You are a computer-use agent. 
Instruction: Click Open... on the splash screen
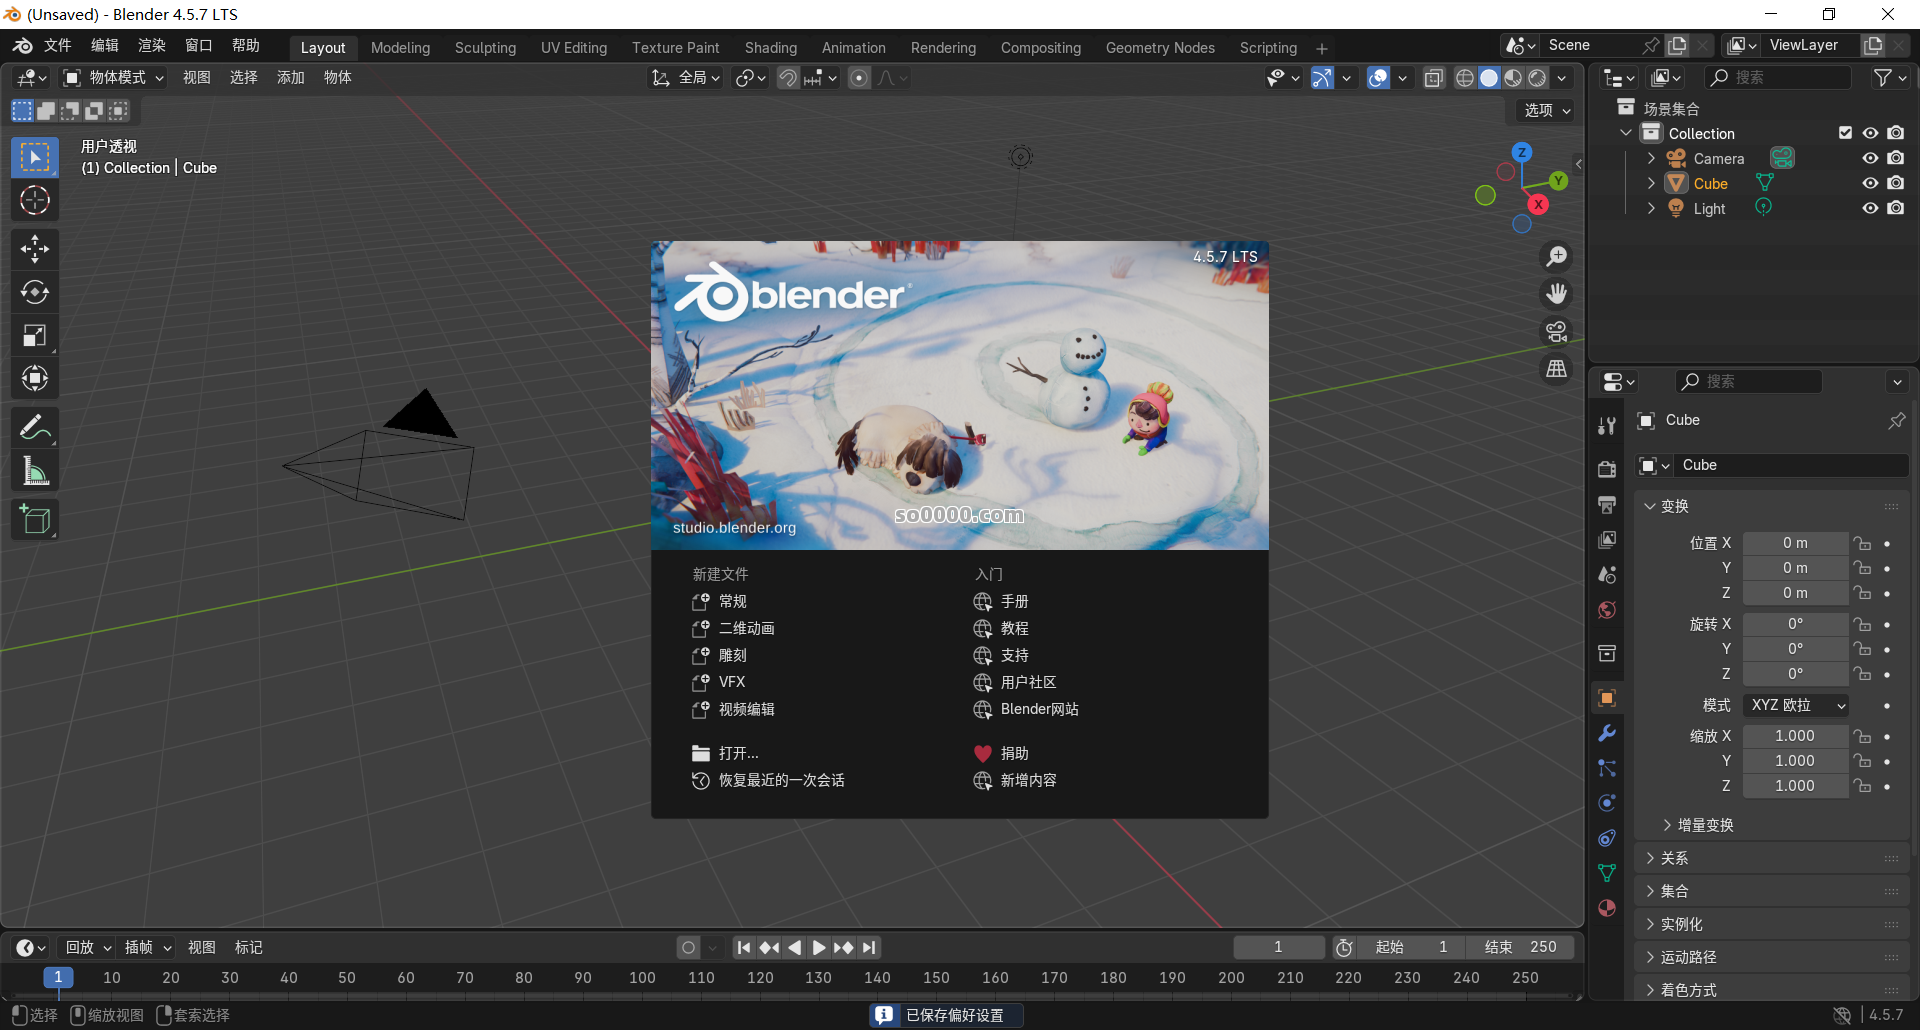click(738, 753)
